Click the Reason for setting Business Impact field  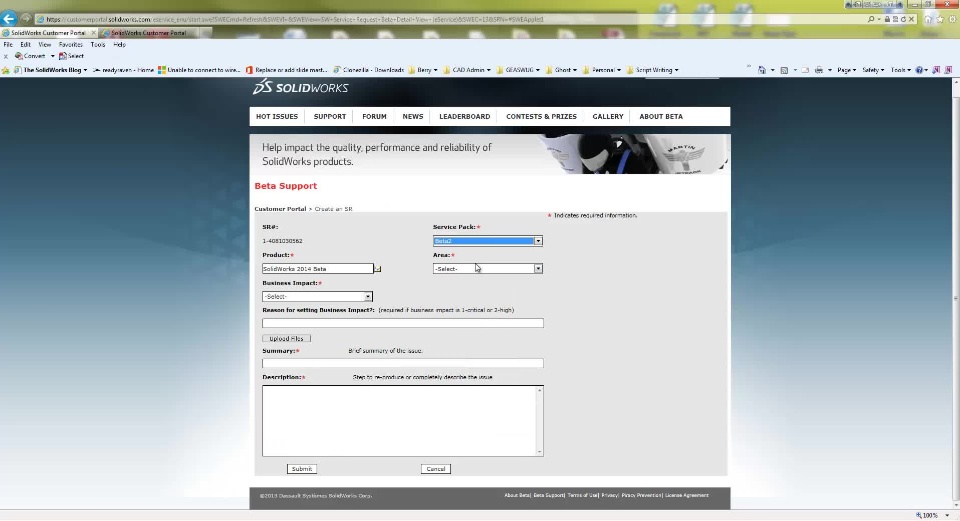(x=403, y=323)
